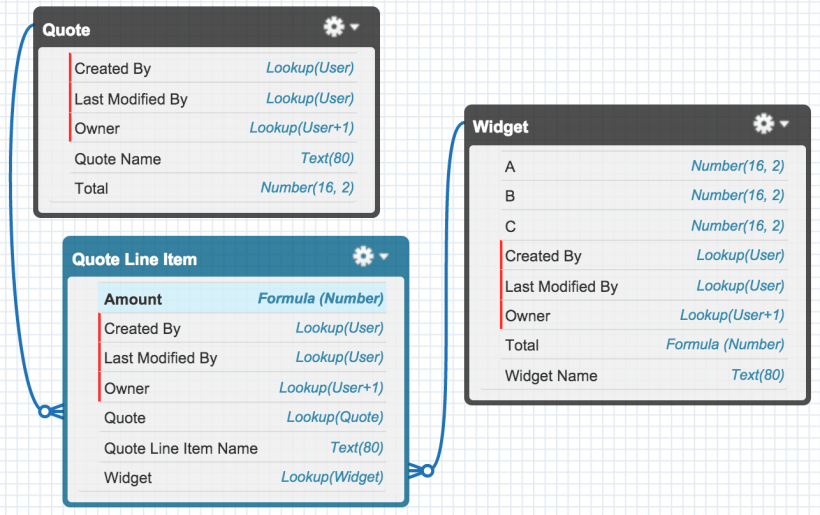Click the gear icon on Quote object
The image size is (820, 515).
pyautogui.click(x=334, y=27)
